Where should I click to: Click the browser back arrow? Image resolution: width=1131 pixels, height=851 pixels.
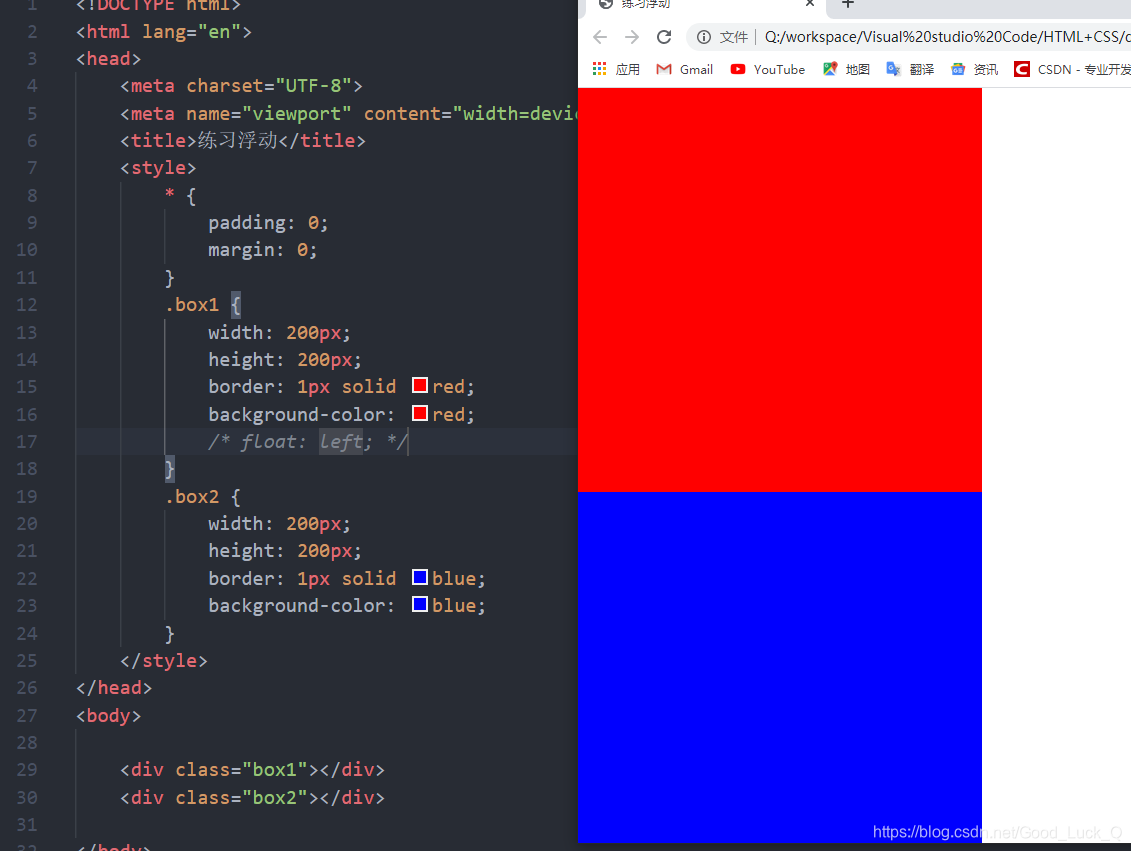tap(599, 37)
